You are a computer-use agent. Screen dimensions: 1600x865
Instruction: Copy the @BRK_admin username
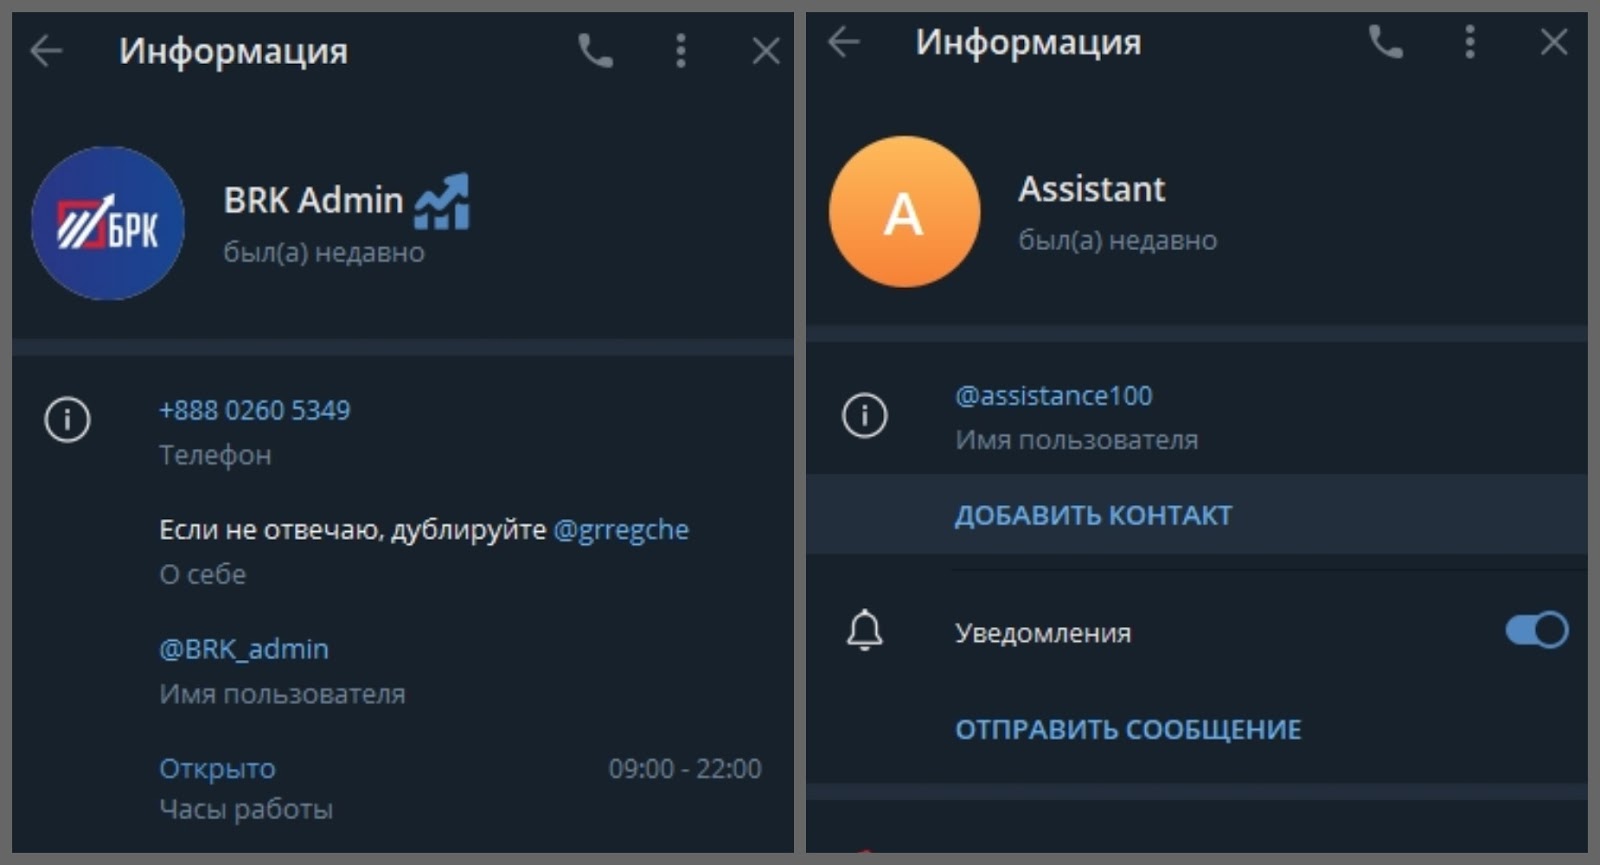(x=244, y=649)
